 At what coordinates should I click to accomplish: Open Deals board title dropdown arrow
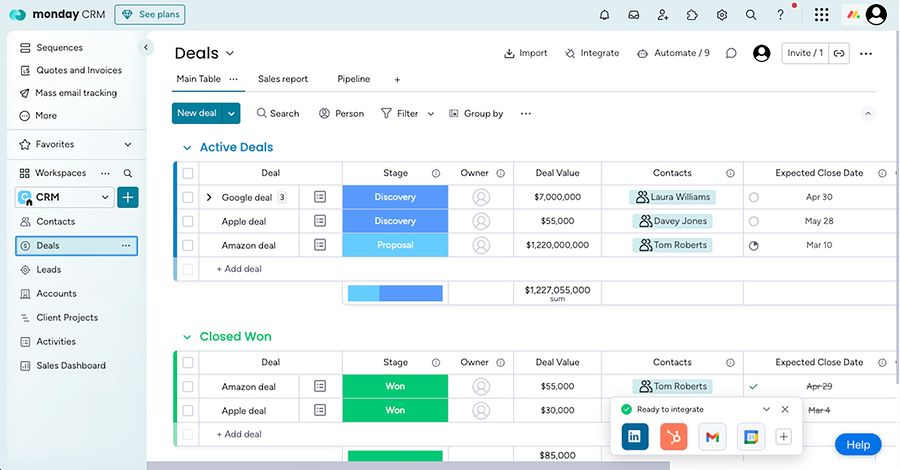230,53
